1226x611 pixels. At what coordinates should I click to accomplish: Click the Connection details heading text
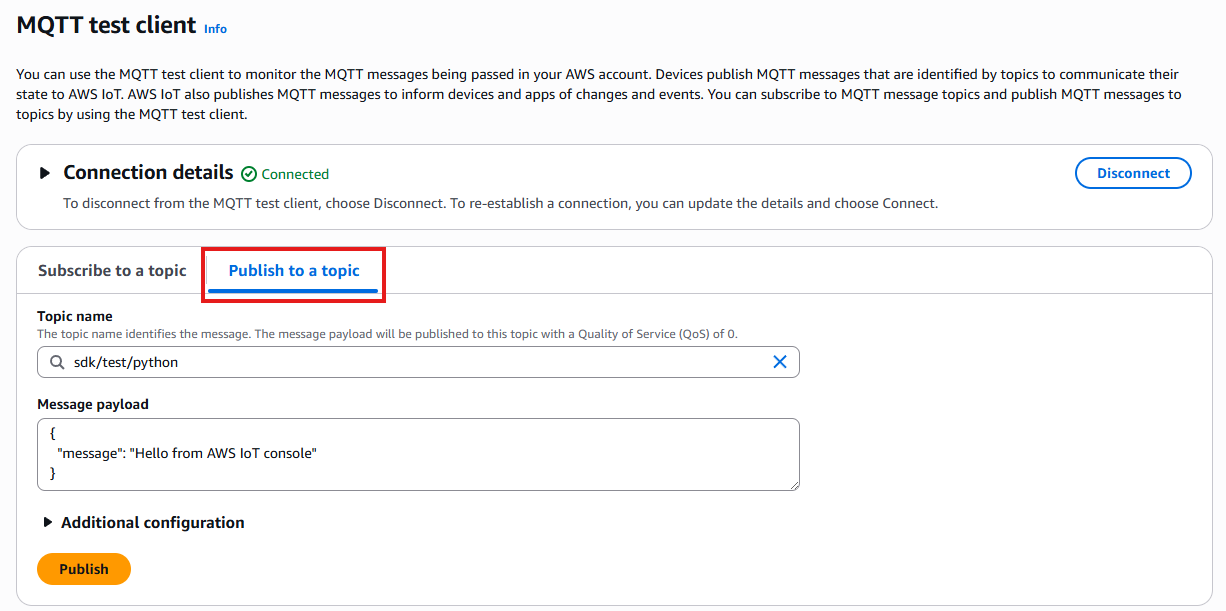[148, 173]
